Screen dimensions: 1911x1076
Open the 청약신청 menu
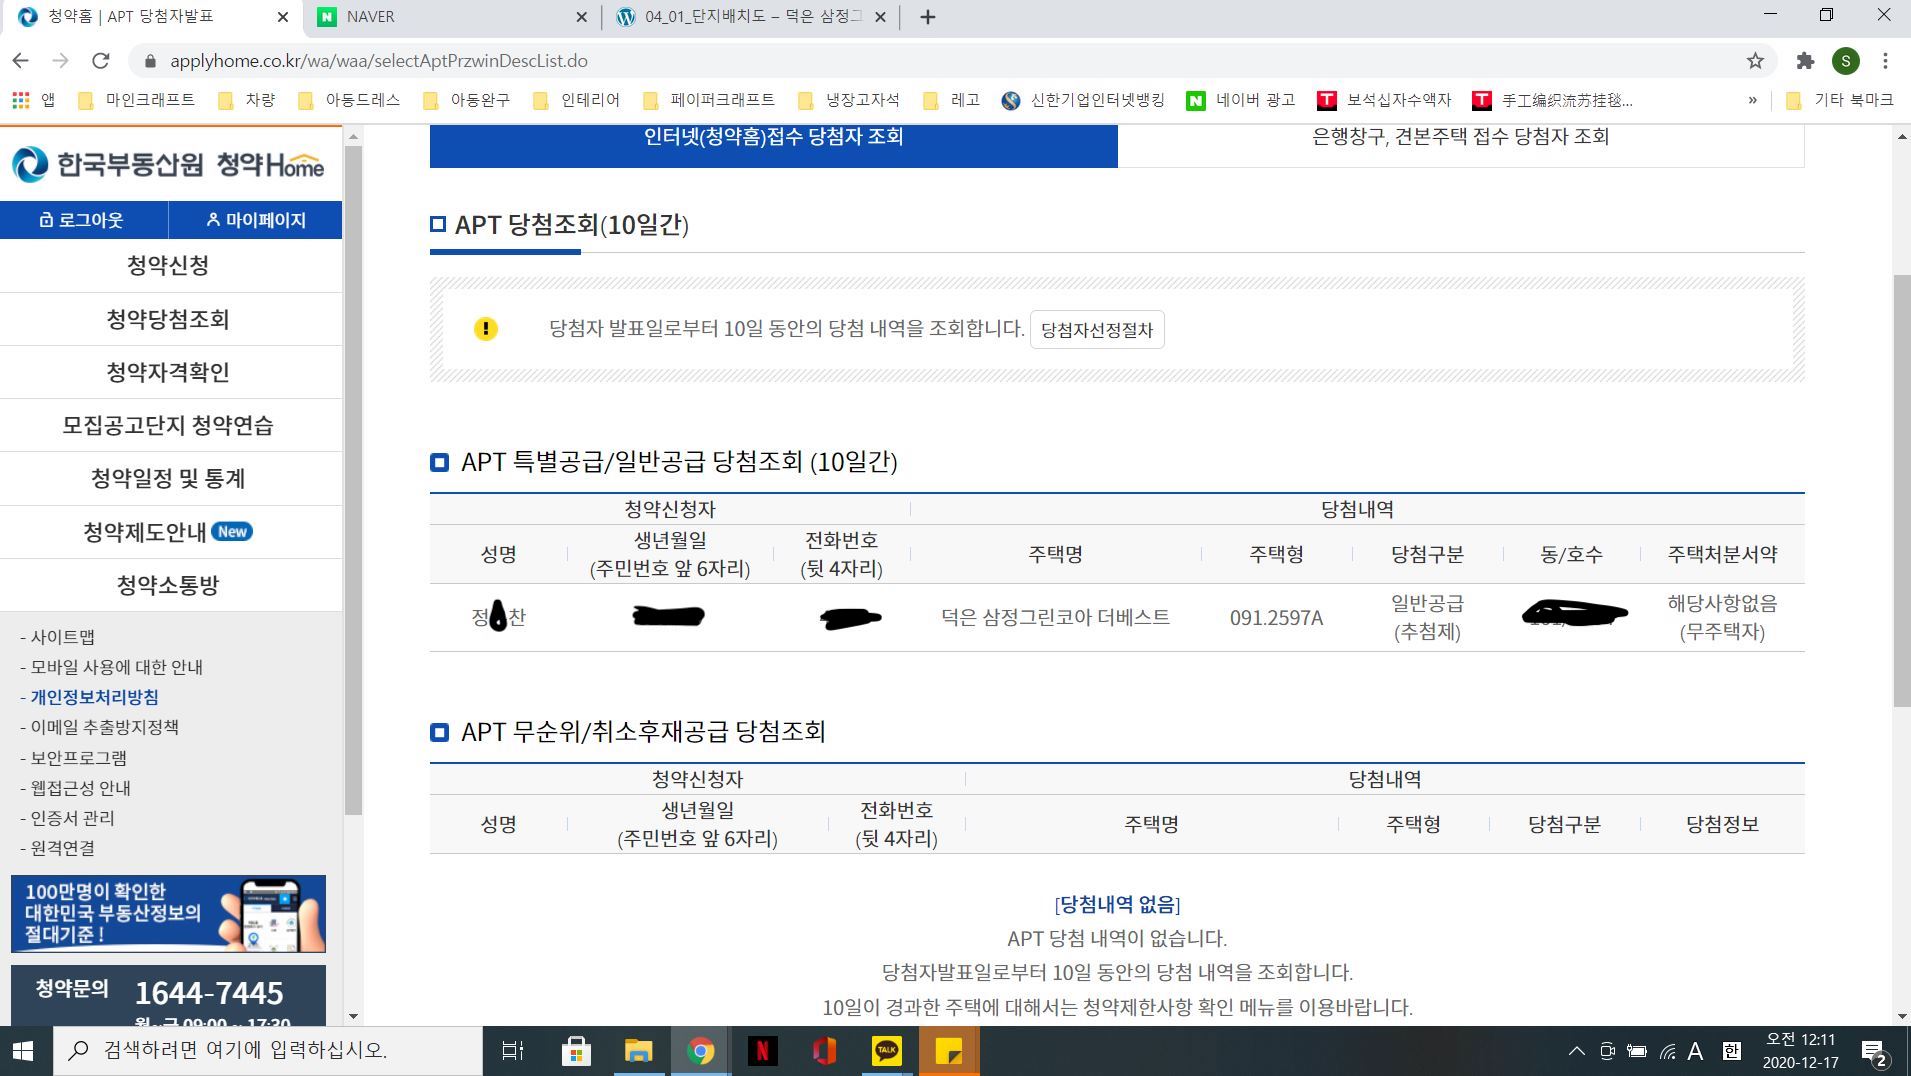(168, 266)
